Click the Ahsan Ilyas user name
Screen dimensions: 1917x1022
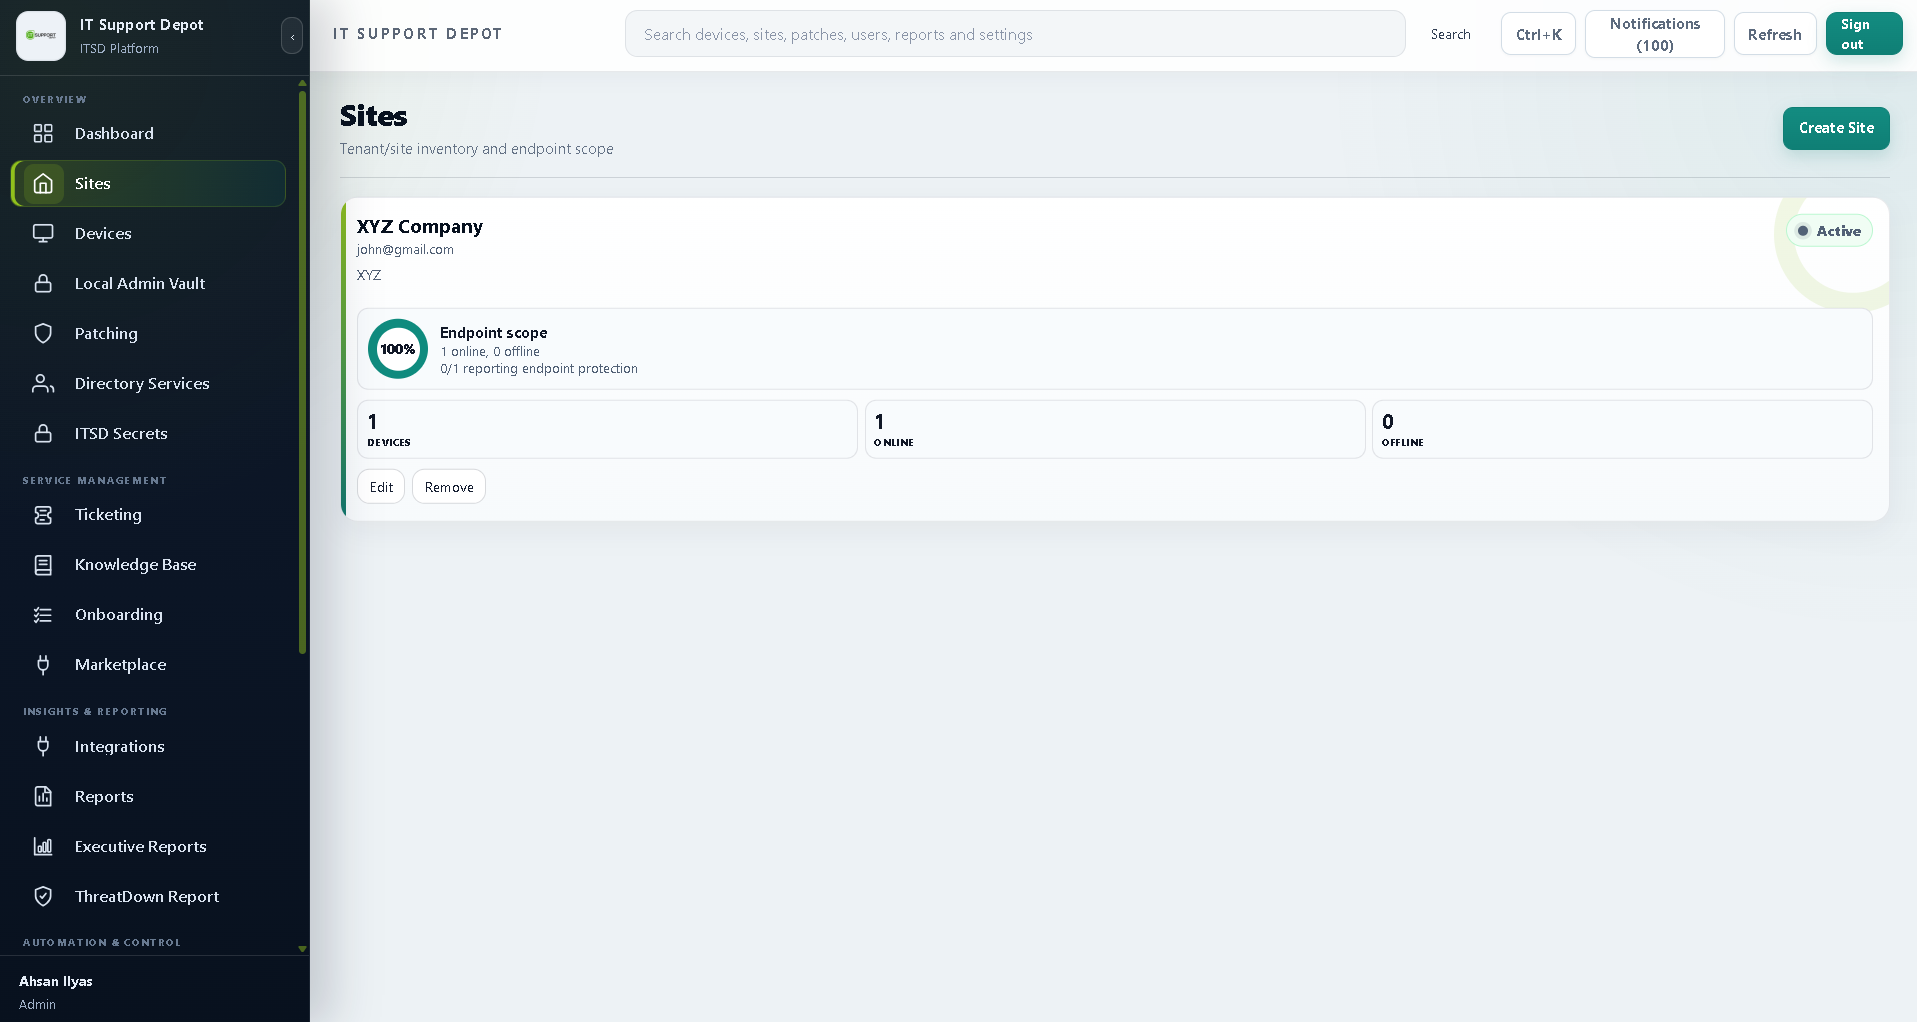[56, 981]
